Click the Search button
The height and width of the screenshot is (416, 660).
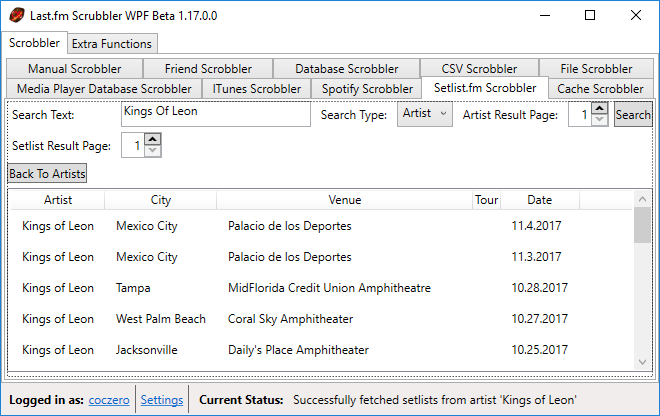[633, 115]
